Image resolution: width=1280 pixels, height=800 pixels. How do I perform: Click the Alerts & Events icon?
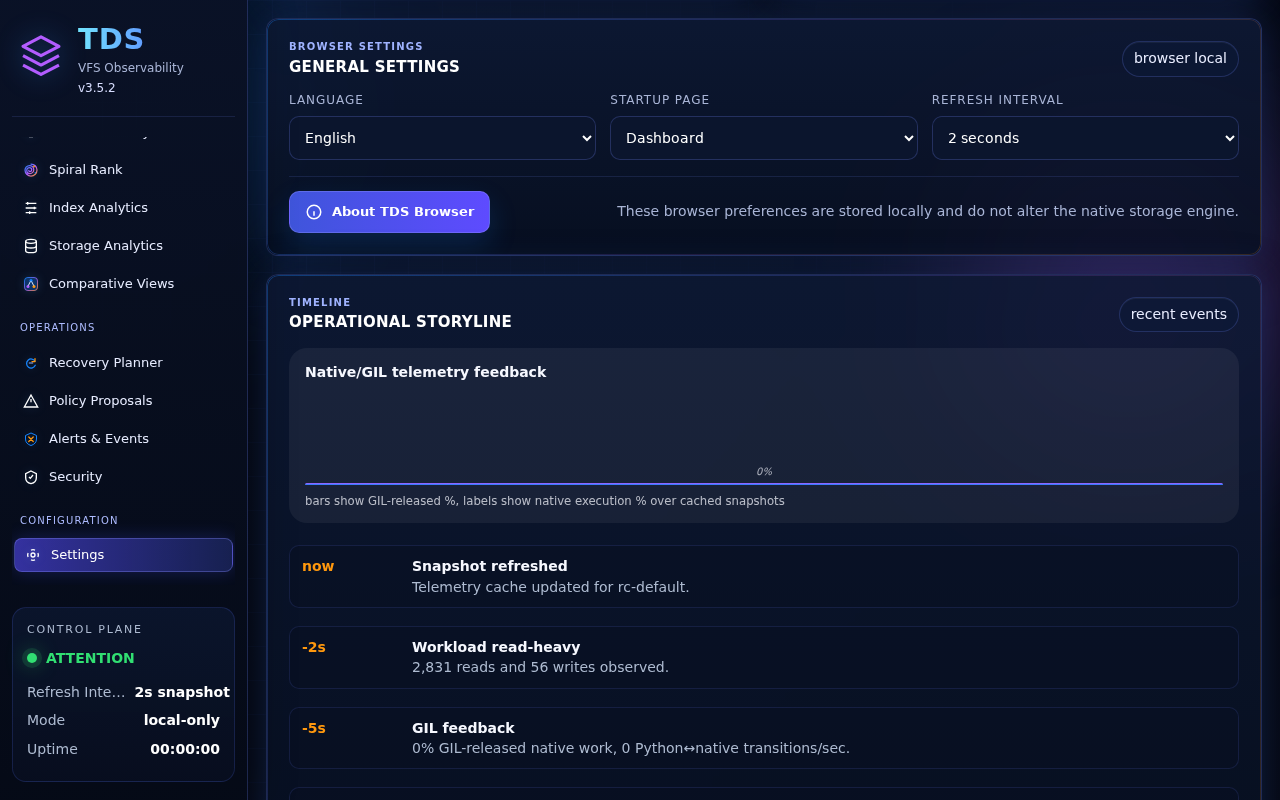[x=31, y=439]
